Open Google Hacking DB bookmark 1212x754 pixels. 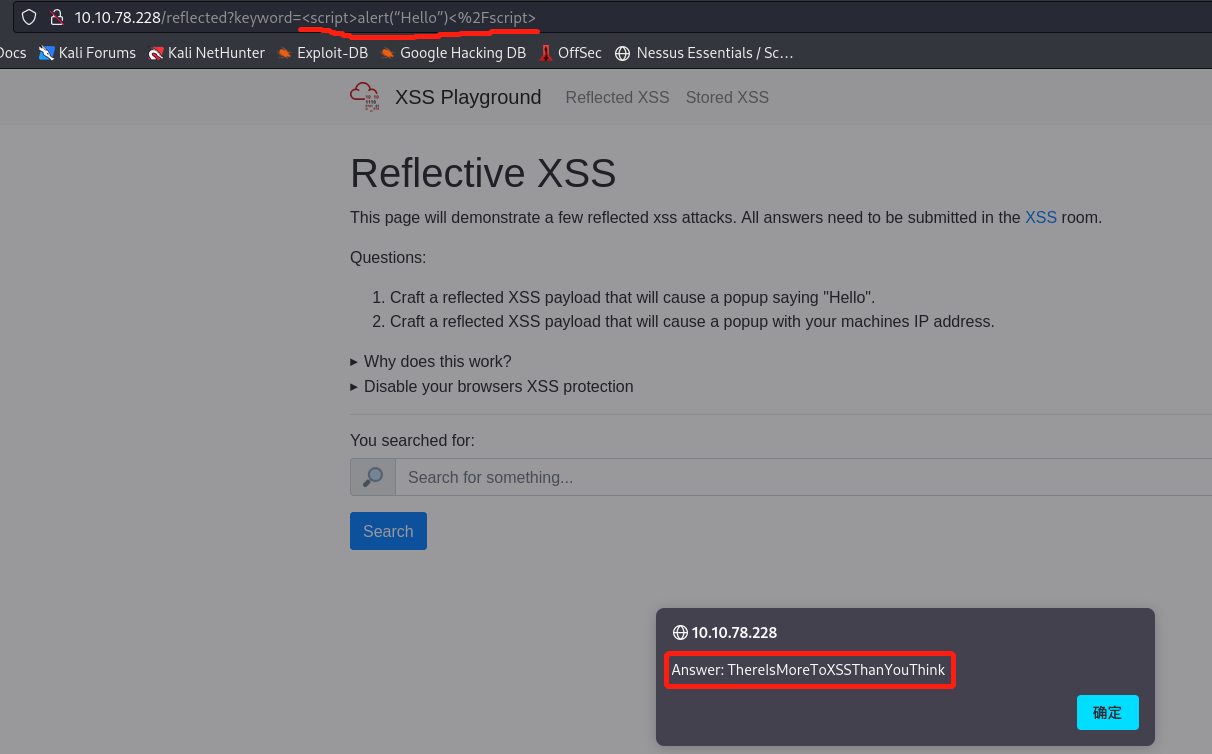[452, 53]
